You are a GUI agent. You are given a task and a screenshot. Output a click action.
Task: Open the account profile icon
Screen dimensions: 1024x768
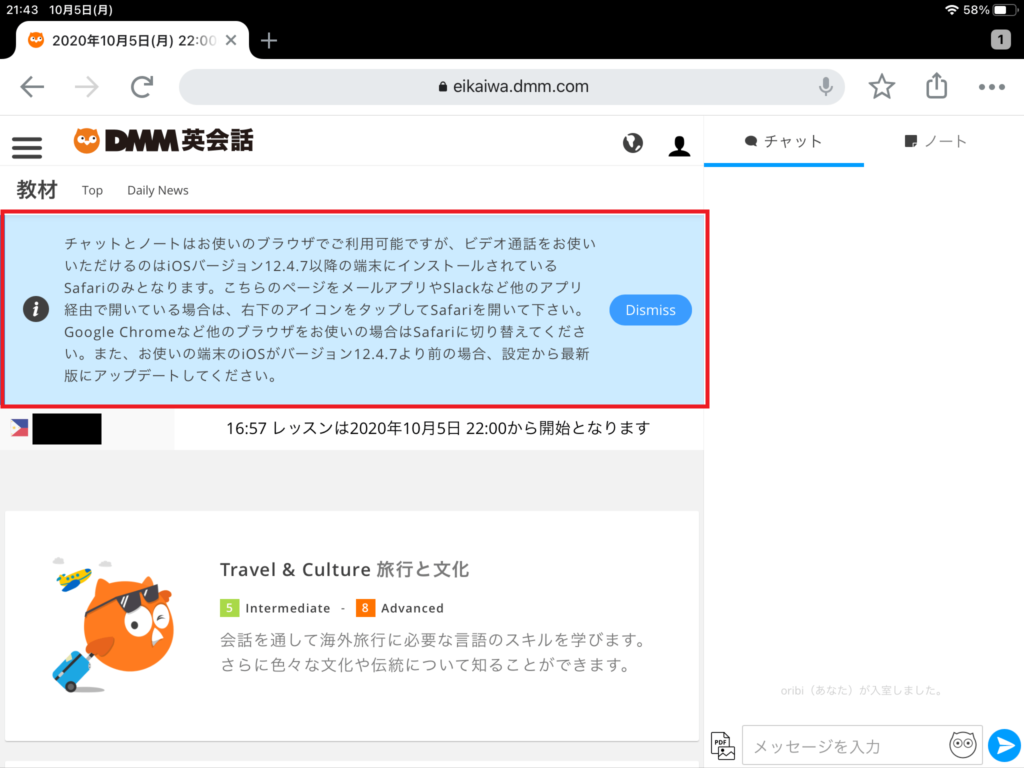pos(679,146)
